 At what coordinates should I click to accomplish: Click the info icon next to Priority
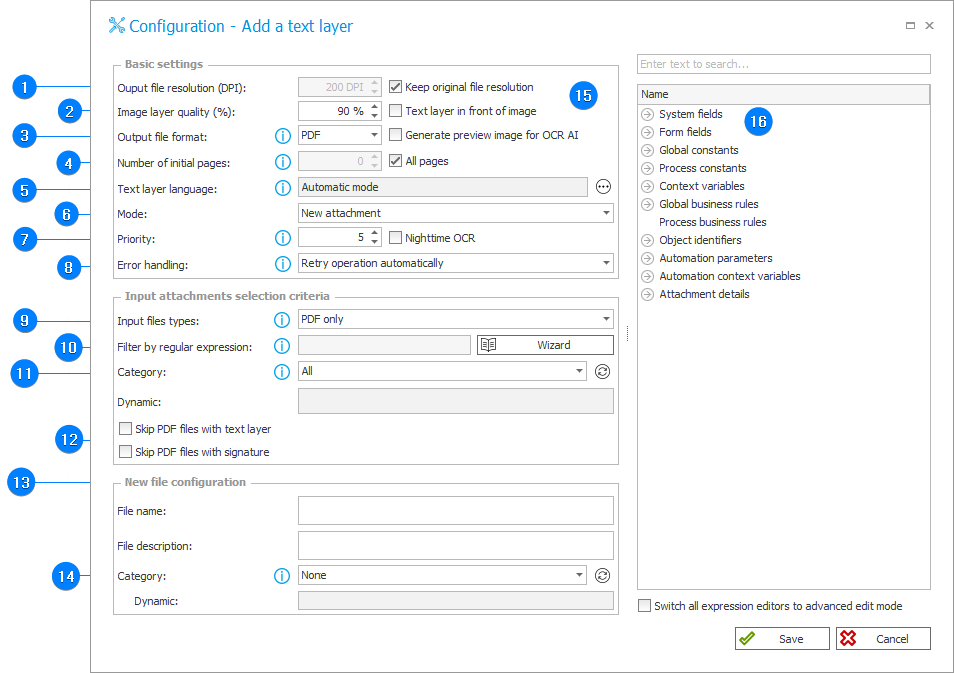pos(281,238)
